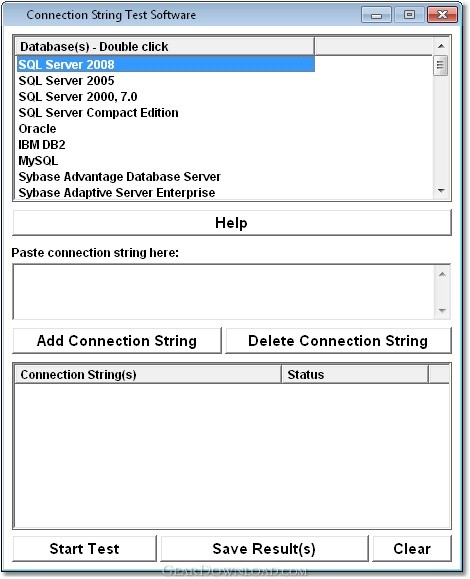Click the Database(s) - Double click column header

[x=165, y=47]
